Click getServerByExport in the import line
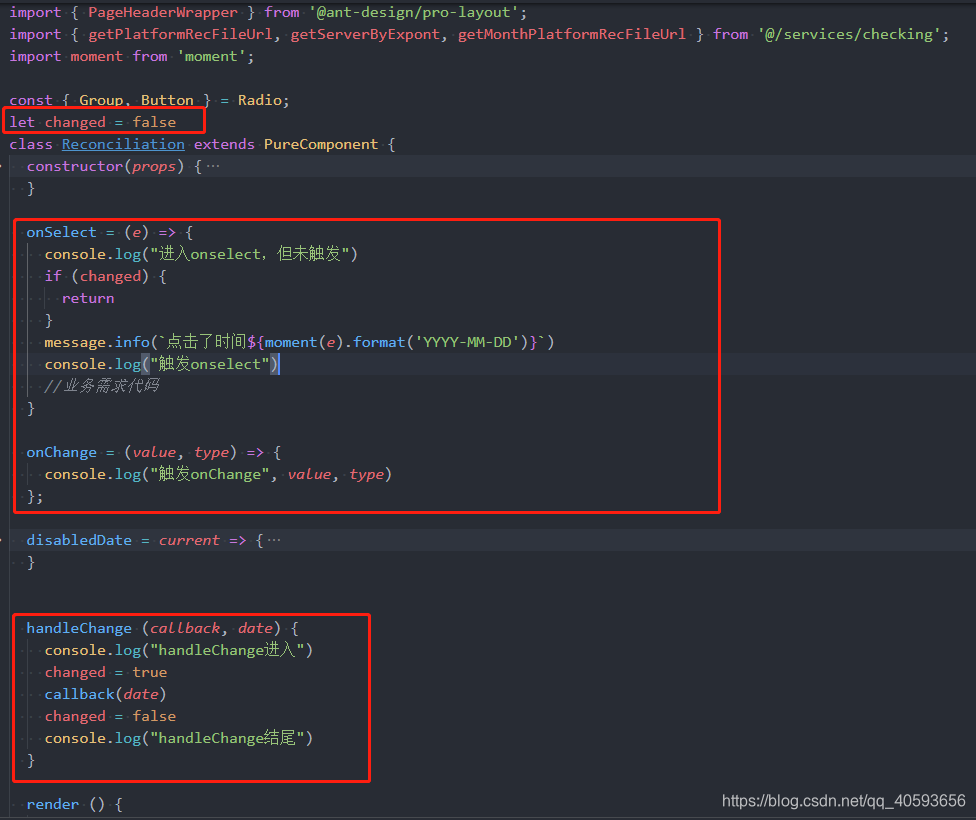 (365, 34)
